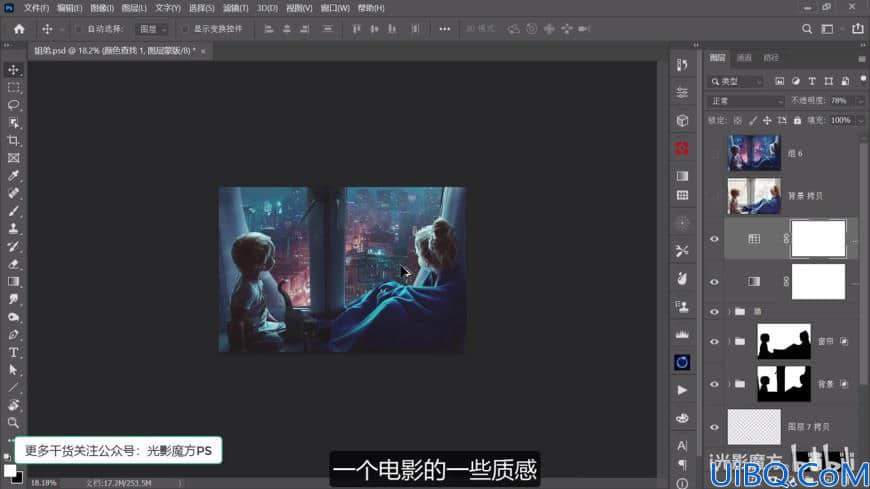Open the 滤镜(T) menu
The image size is (870, 489).
[x=235, y=8]
